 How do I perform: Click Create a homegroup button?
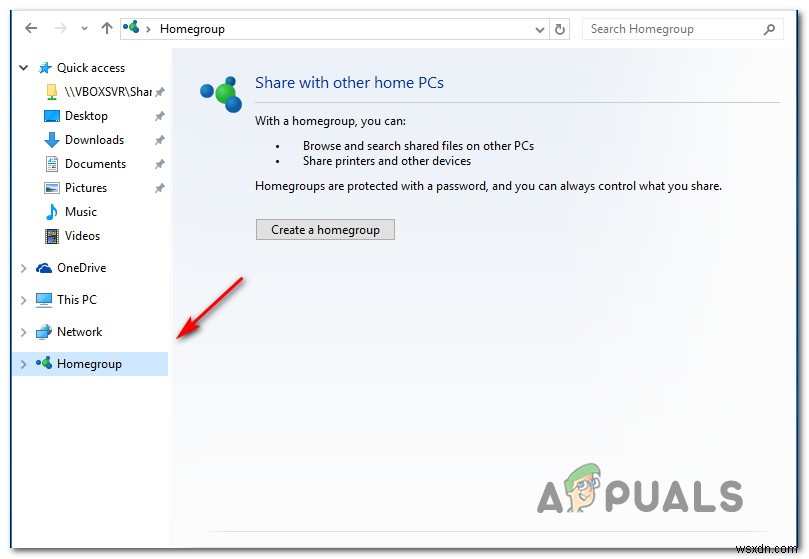[325, 230]
